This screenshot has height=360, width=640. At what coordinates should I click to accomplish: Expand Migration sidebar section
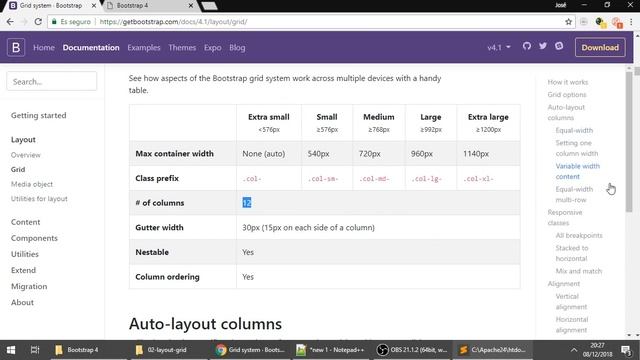pyautogui.click(x=29, y=286)
